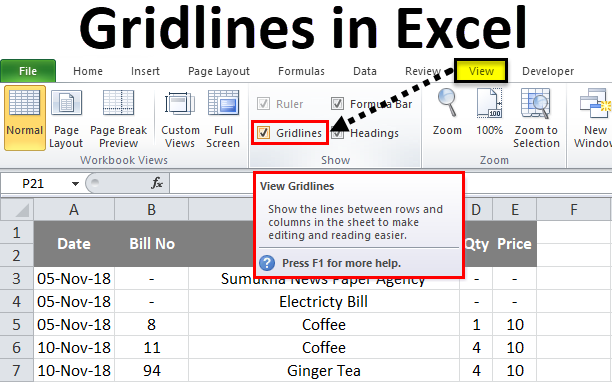
Task: Click the Bill No header cell
Action: 151,244
